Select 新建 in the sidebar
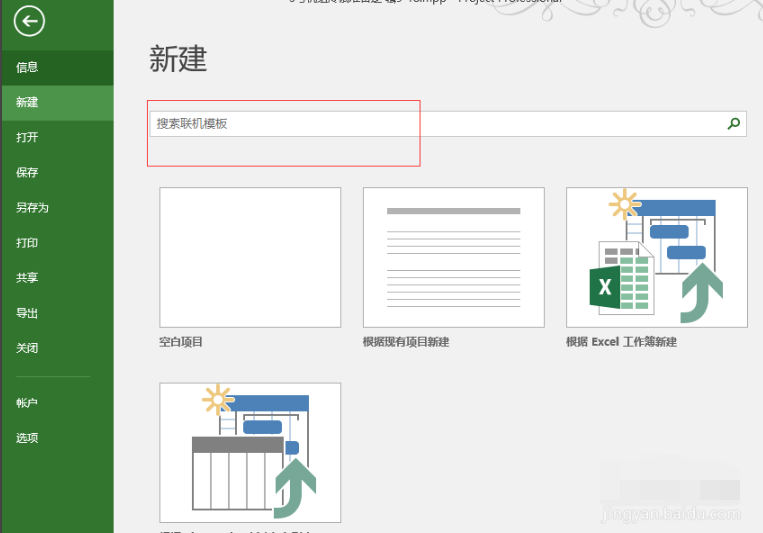The width and height of the screenshot is (763, 533). [x=27, y=102]
